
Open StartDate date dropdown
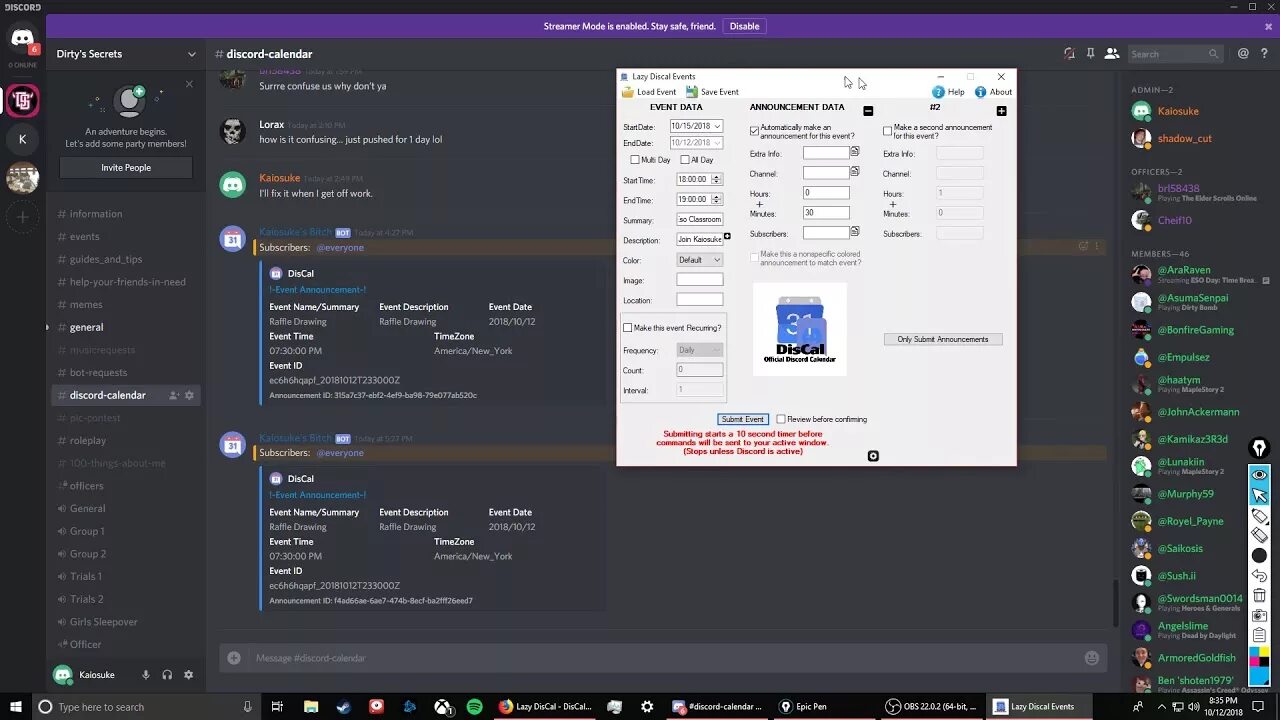[717, 127]
